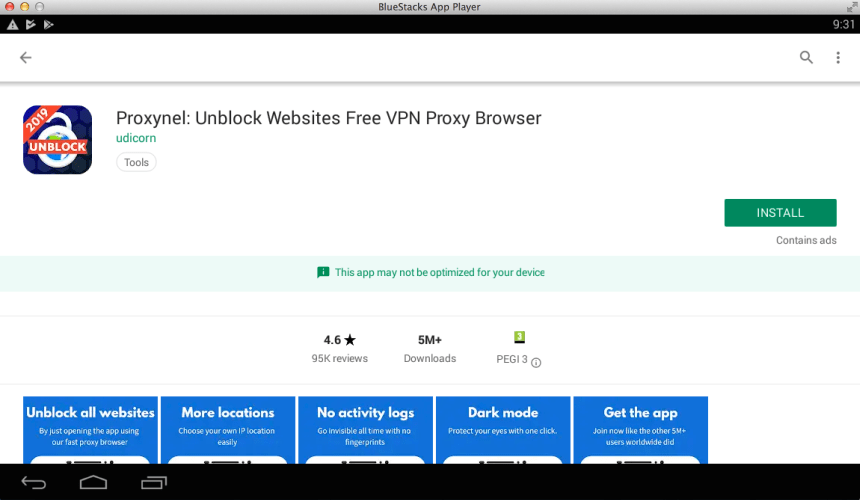
Task: Tap the PEGI 3 rating badge
Action: [x=520, y=338]
